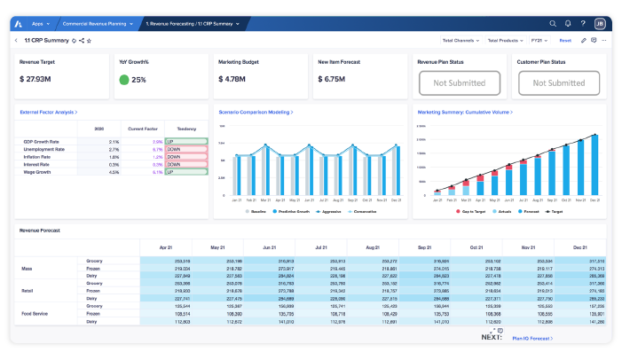Click the Anaplan logo icon
The height and width of the screenshot is (360, 622).
click(18, 24)
